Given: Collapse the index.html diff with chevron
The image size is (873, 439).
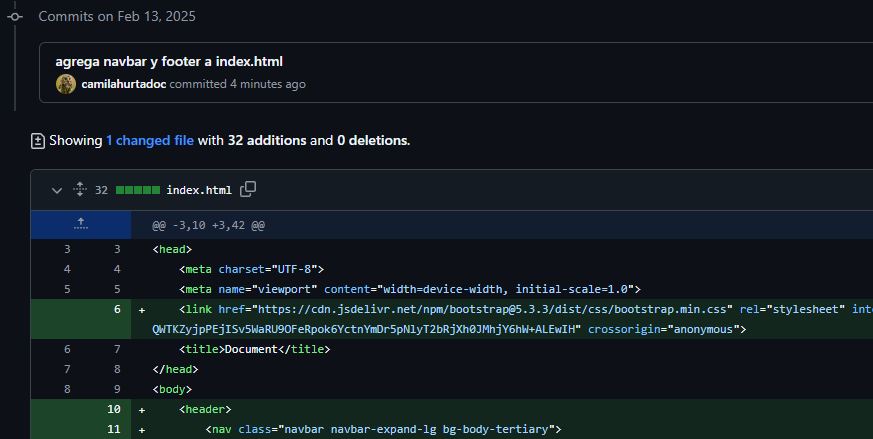Looking at the screenshot, I should (57, 191).
